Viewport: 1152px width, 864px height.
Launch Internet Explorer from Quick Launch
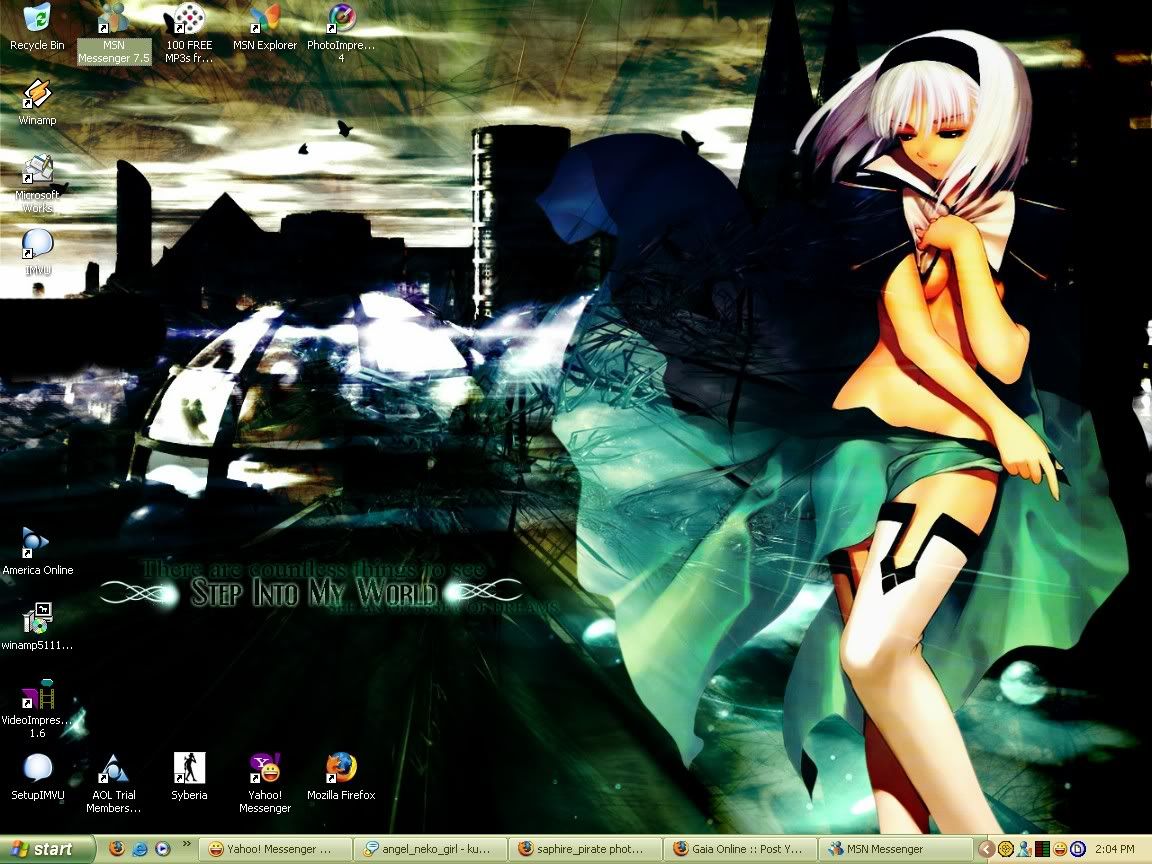point(140,849)
